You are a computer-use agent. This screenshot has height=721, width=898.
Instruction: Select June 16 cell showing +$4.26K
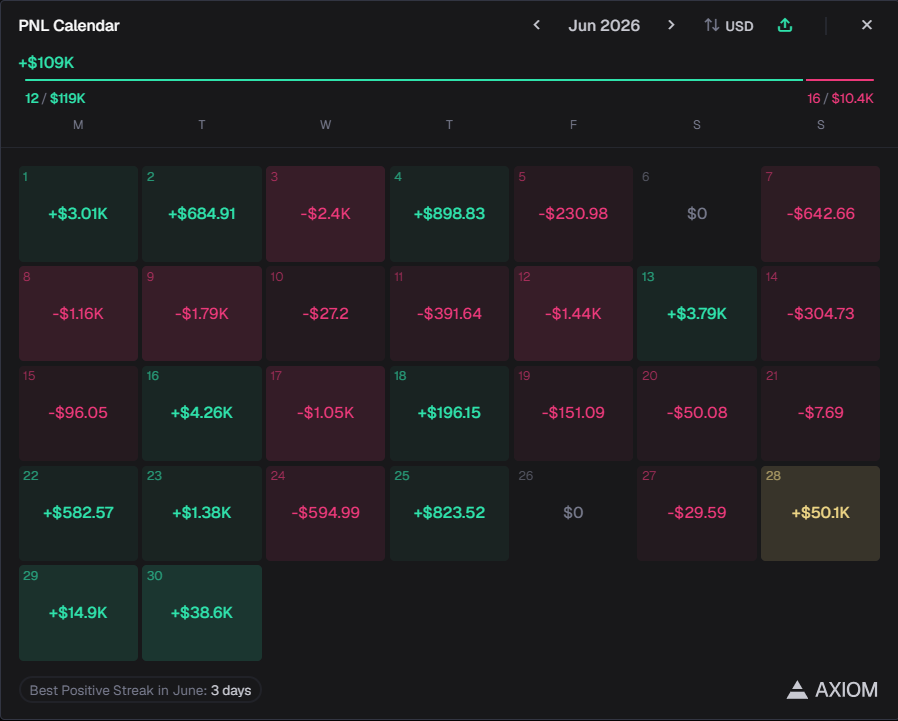point(202,413)
